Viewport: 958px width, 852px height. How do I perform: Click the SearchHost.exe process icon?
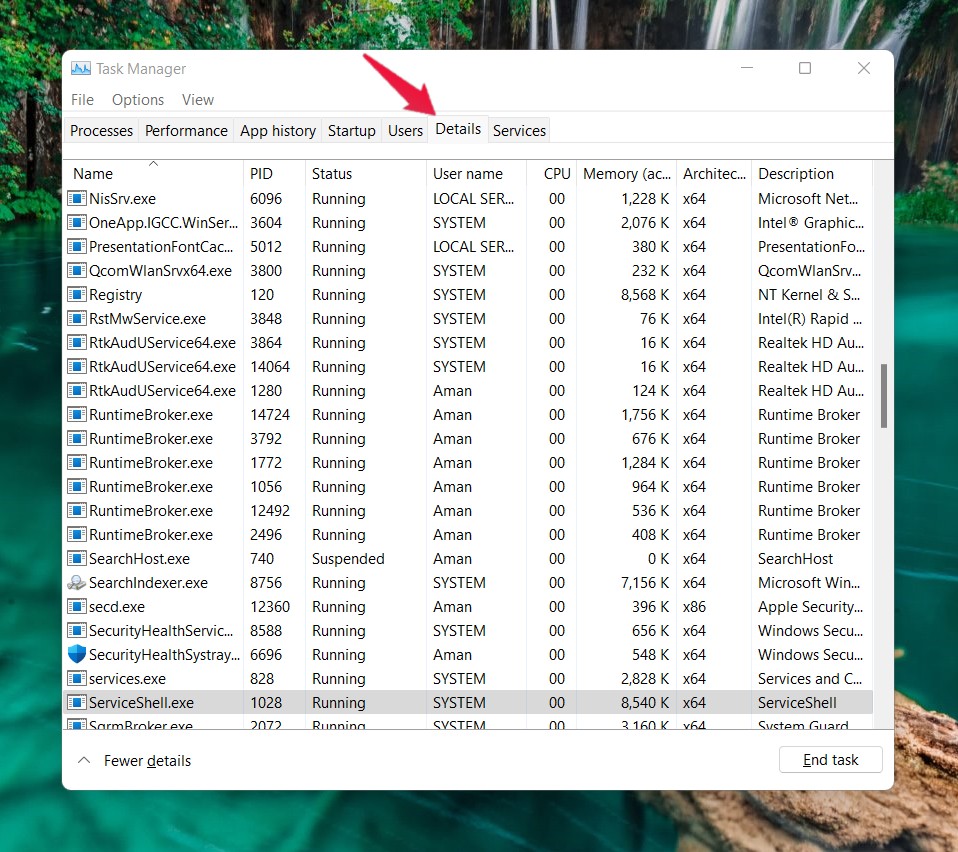tap(77, 559)
